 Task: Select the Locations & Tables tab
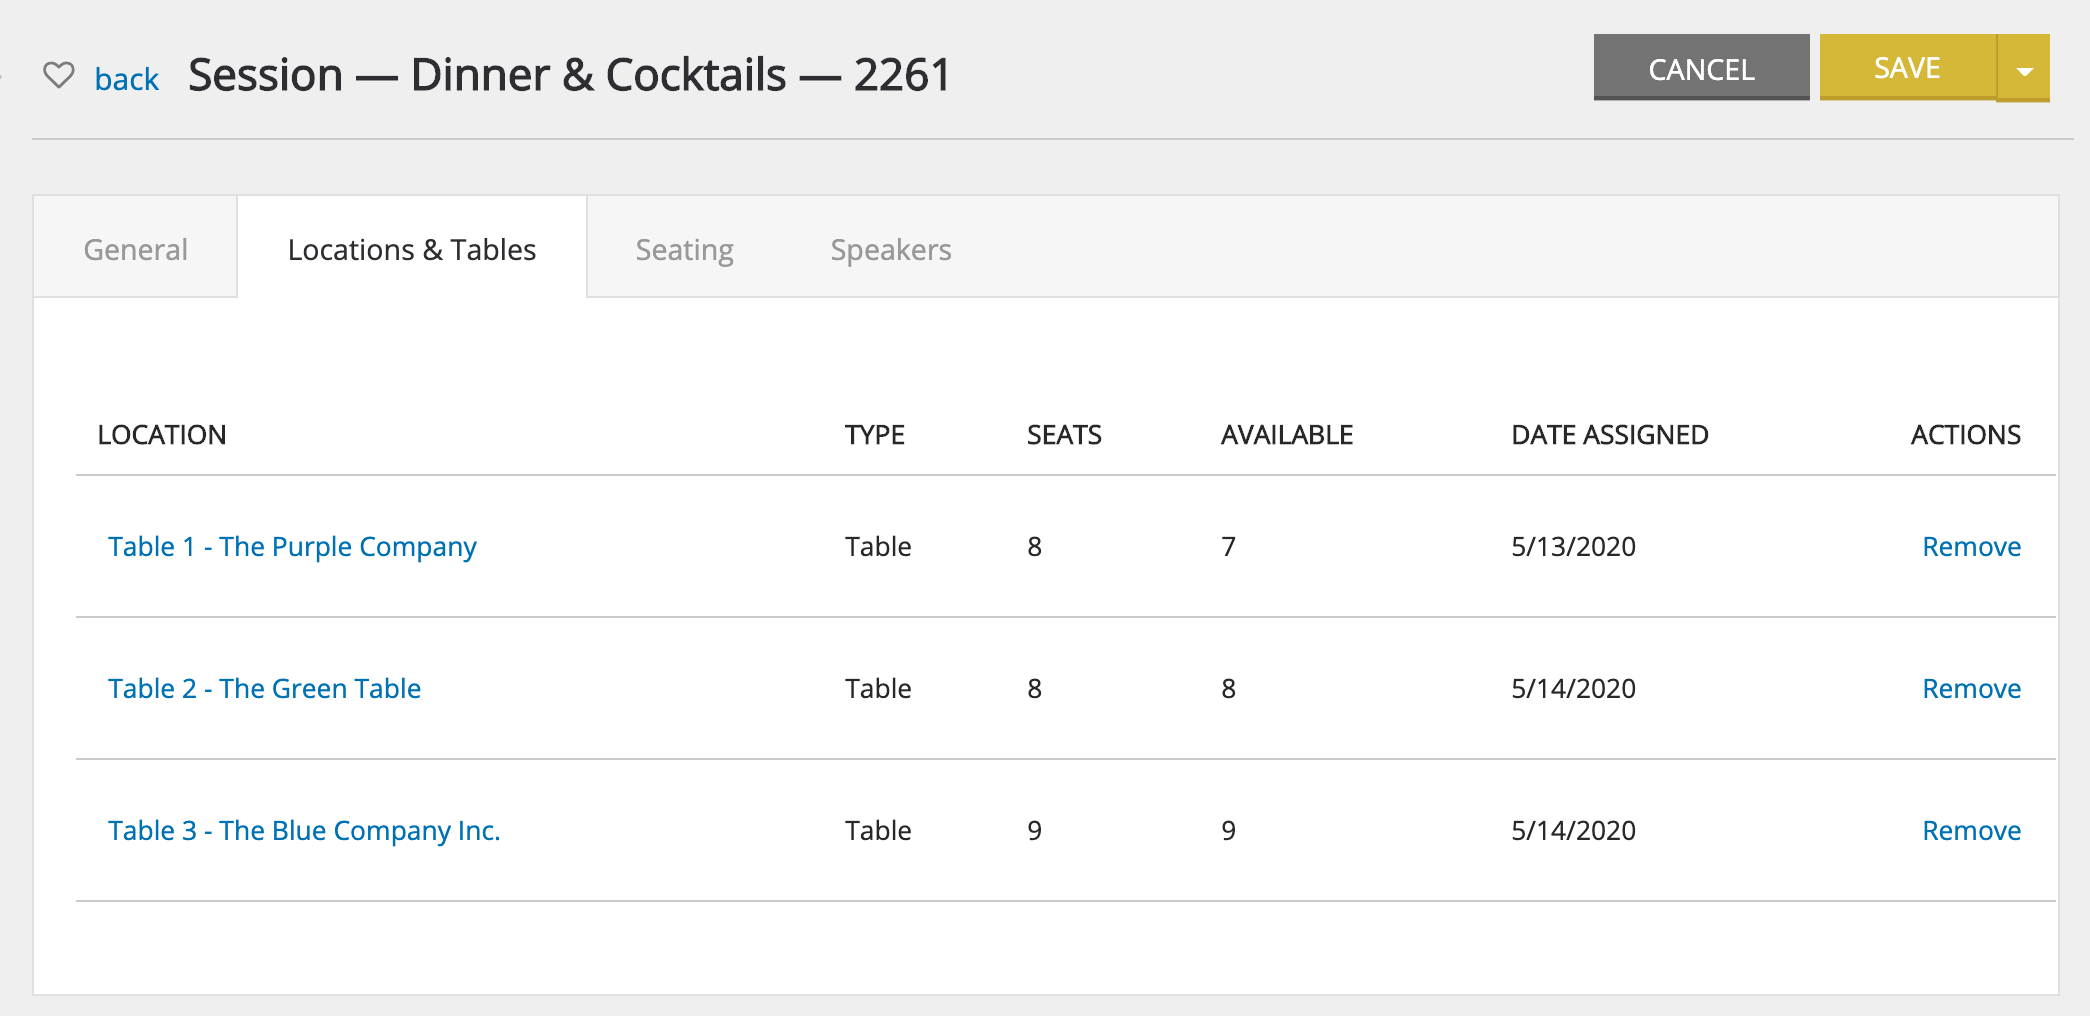point(412,249)
